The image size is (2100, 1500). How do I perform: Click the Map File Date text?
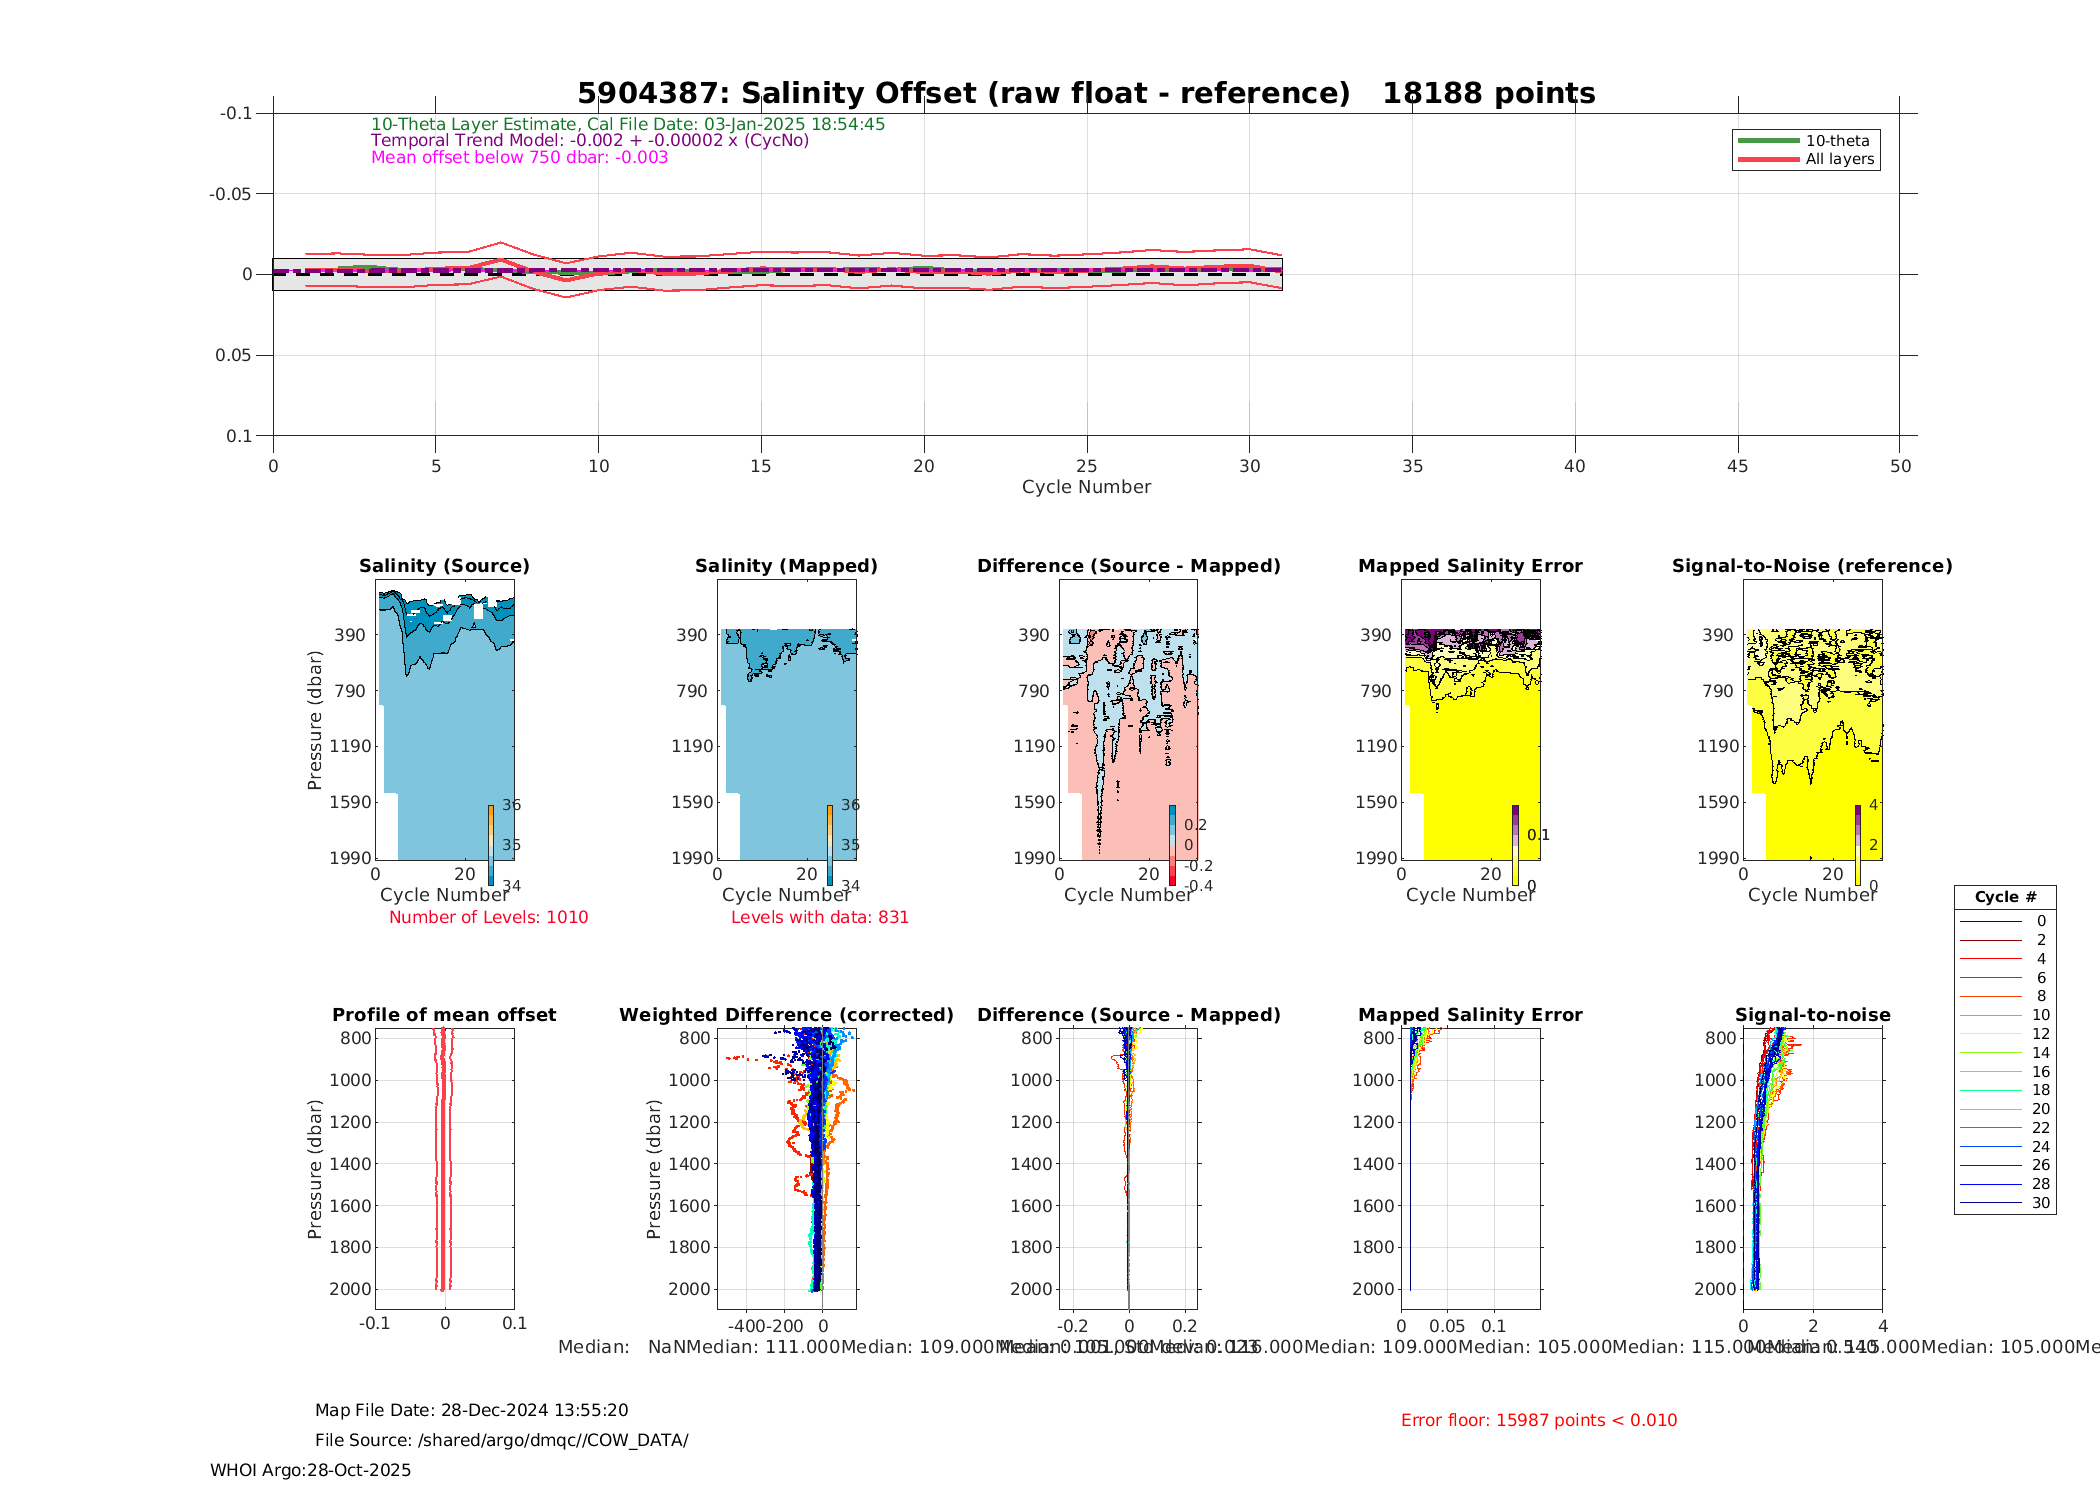471,1410
